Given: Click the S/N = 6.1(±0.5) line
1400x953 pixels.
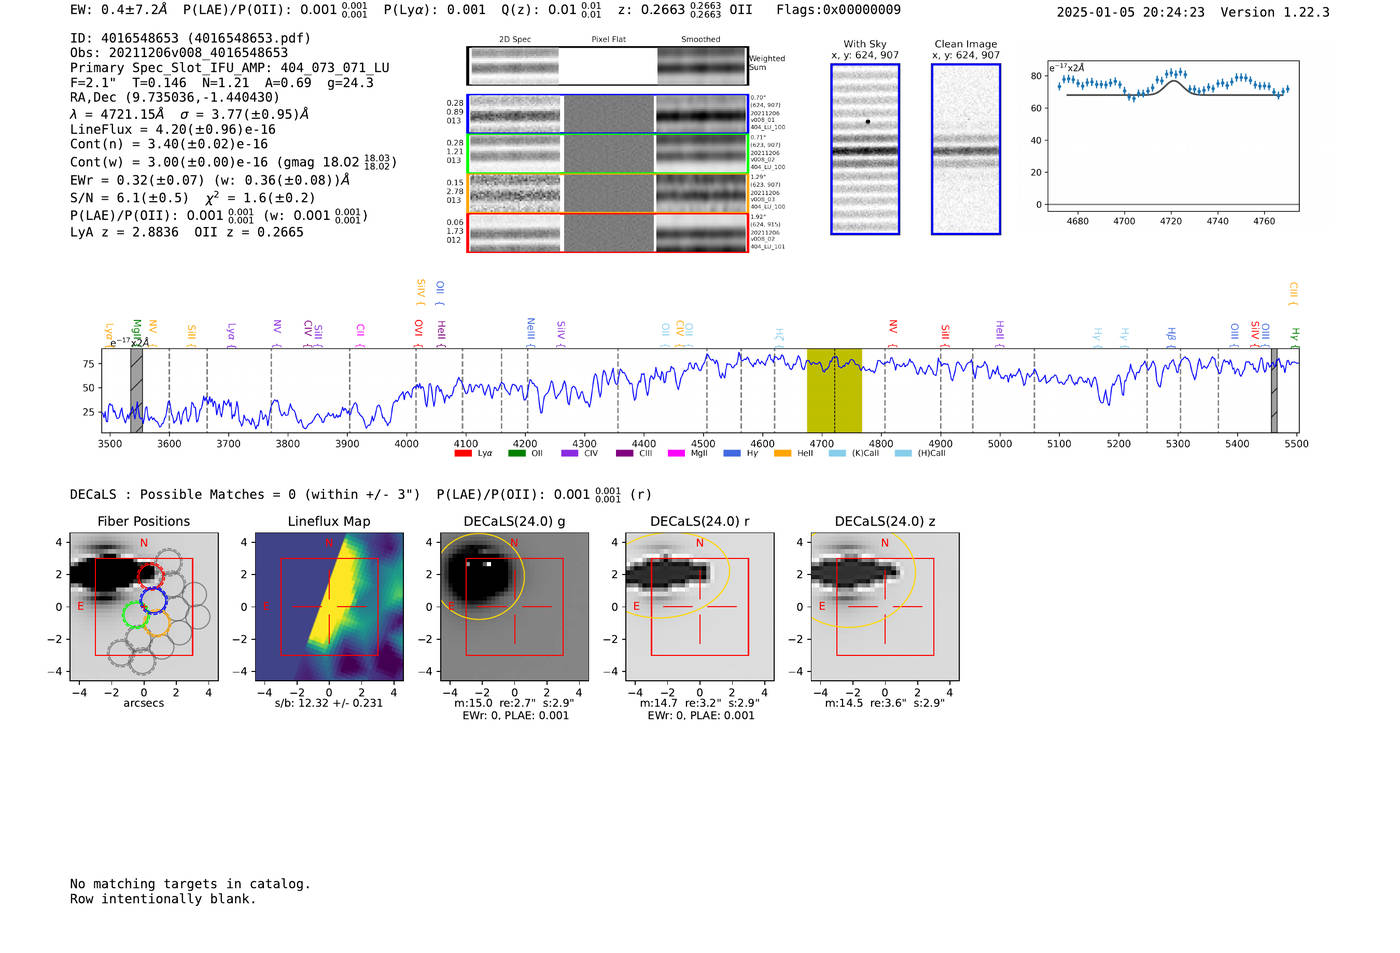Looking at the screenshot, I should [x=193, y=198].
